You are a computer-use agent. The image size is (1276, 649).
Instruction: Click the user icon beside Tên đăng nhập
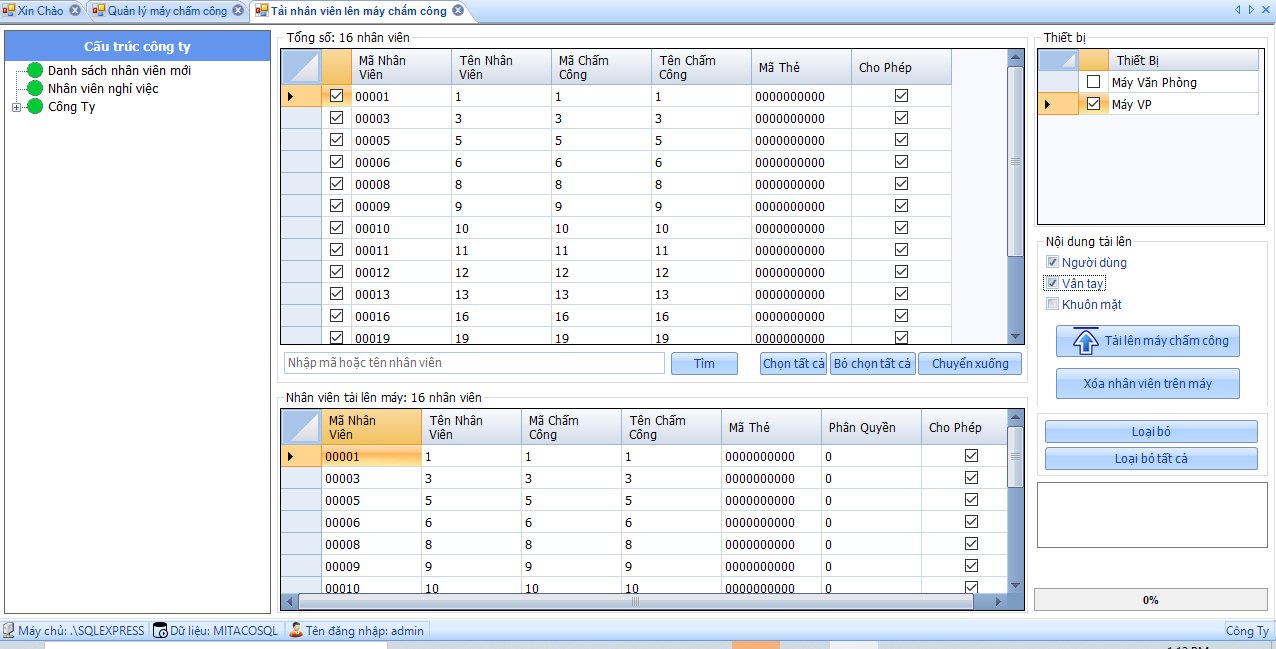(x=296, y=631)
